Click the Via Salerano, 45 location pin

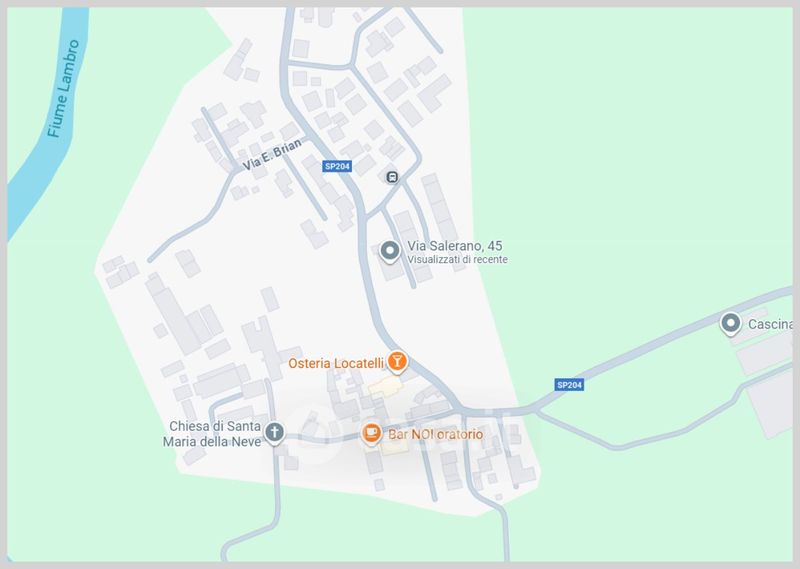(390, 251)
